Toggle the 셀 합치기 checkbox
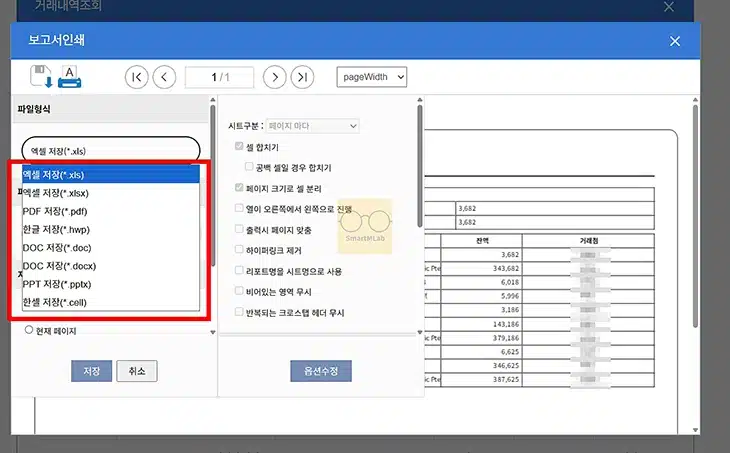The width and height of the screenshot is (730, 453). pyautogui.click(x=239, y=146)
